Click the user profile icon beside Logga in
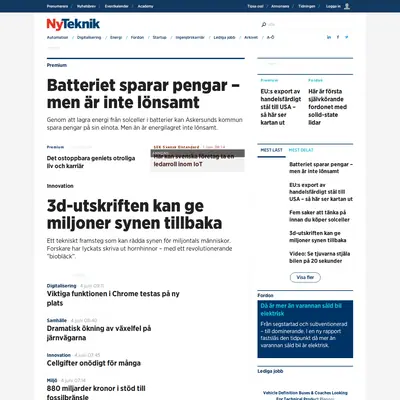 (347, 6)
